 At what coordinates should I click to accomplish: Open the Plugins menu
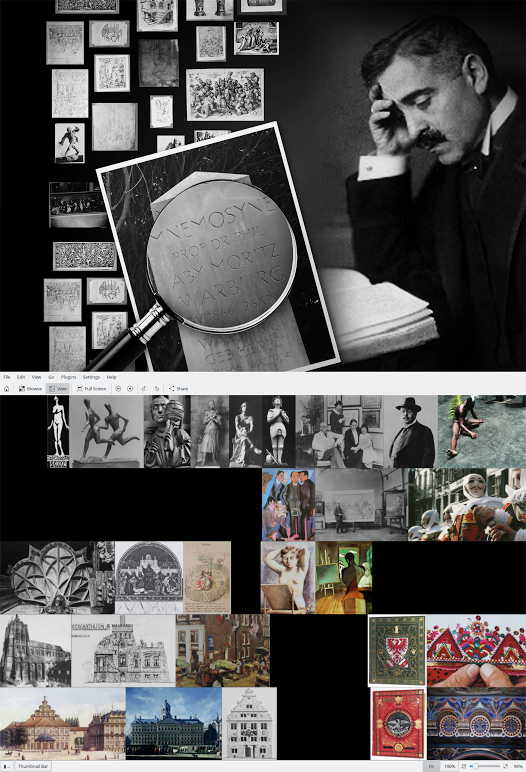68,377
